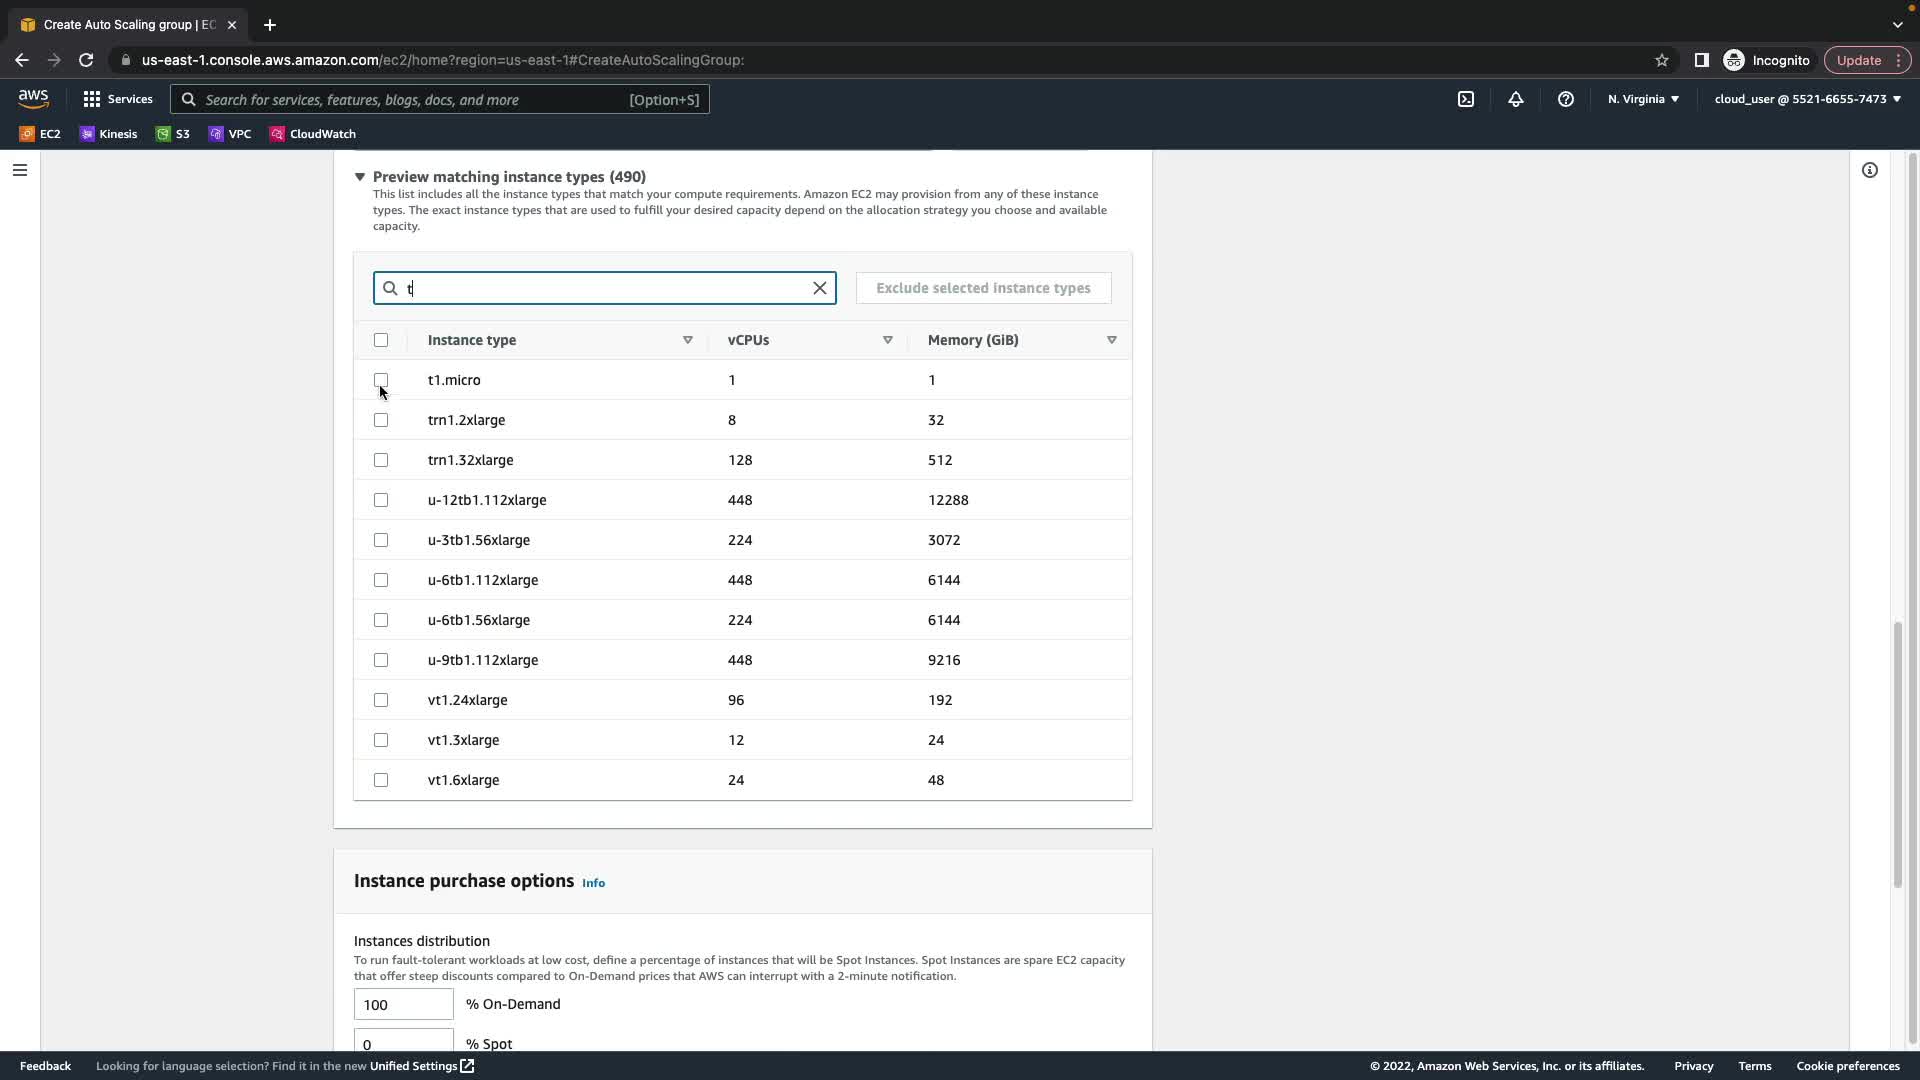Open the notifications bell

click(x=1515, y=99)
